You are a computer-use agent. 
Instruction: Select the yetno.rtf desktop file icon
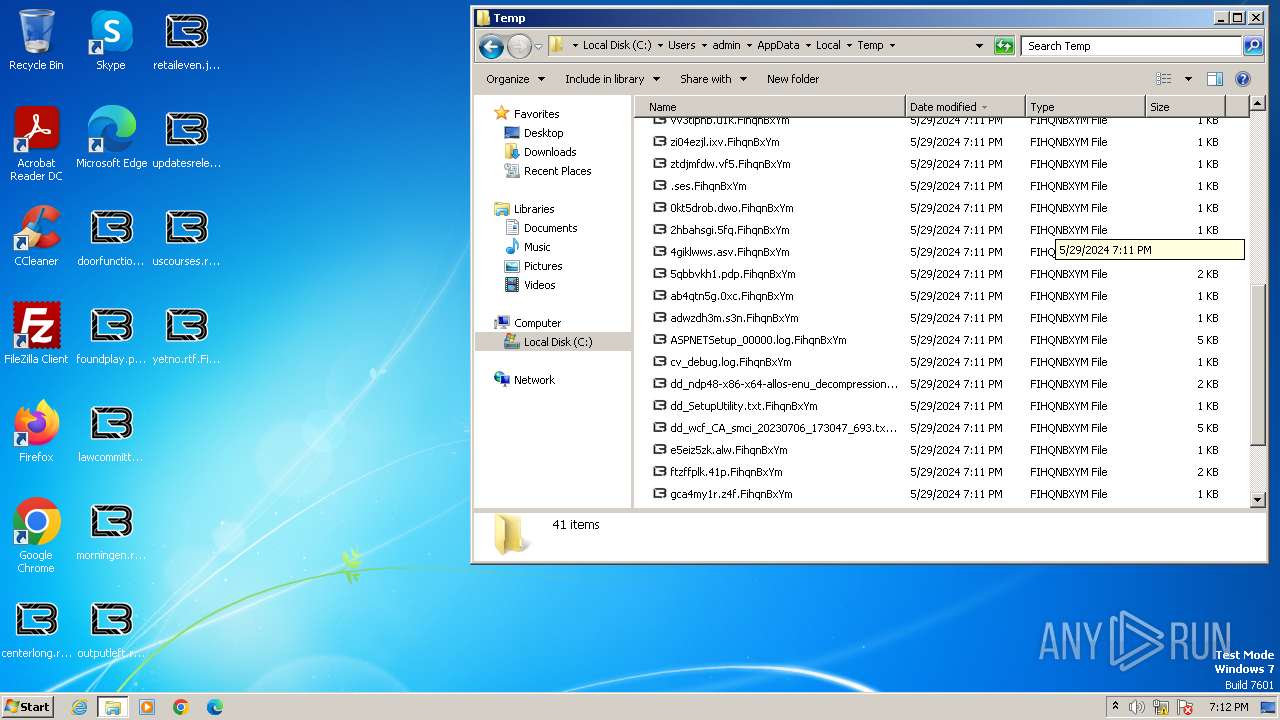point(186,334)
